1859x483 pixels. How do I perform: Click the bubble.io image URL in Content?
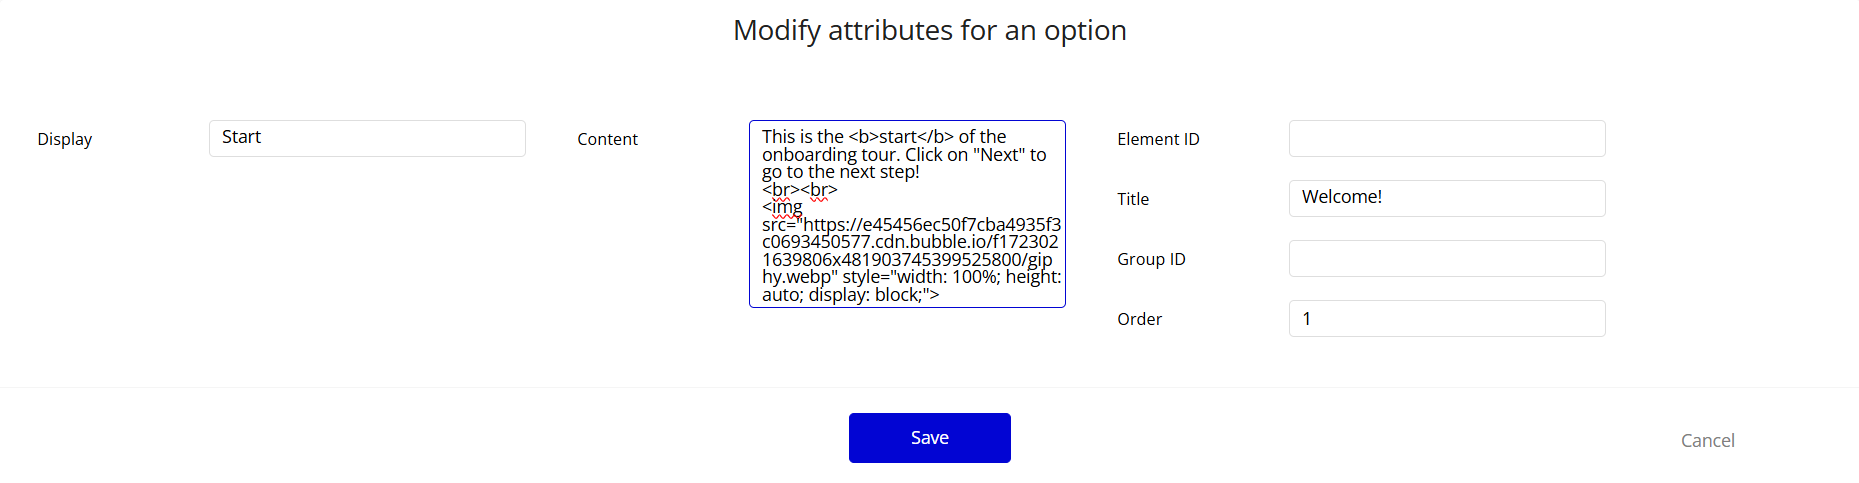(910, 242)
